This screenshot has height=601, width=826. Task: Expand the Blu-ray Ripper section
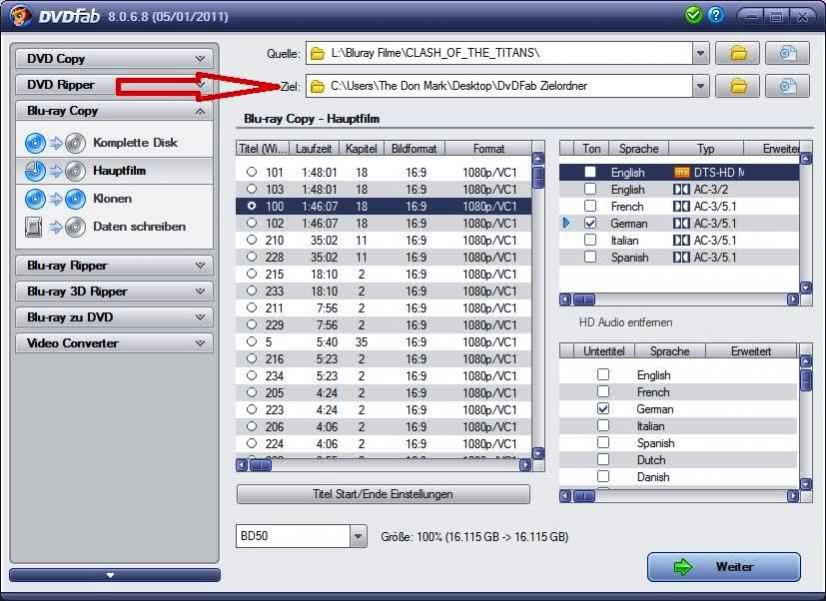click(x=112, y=266)
